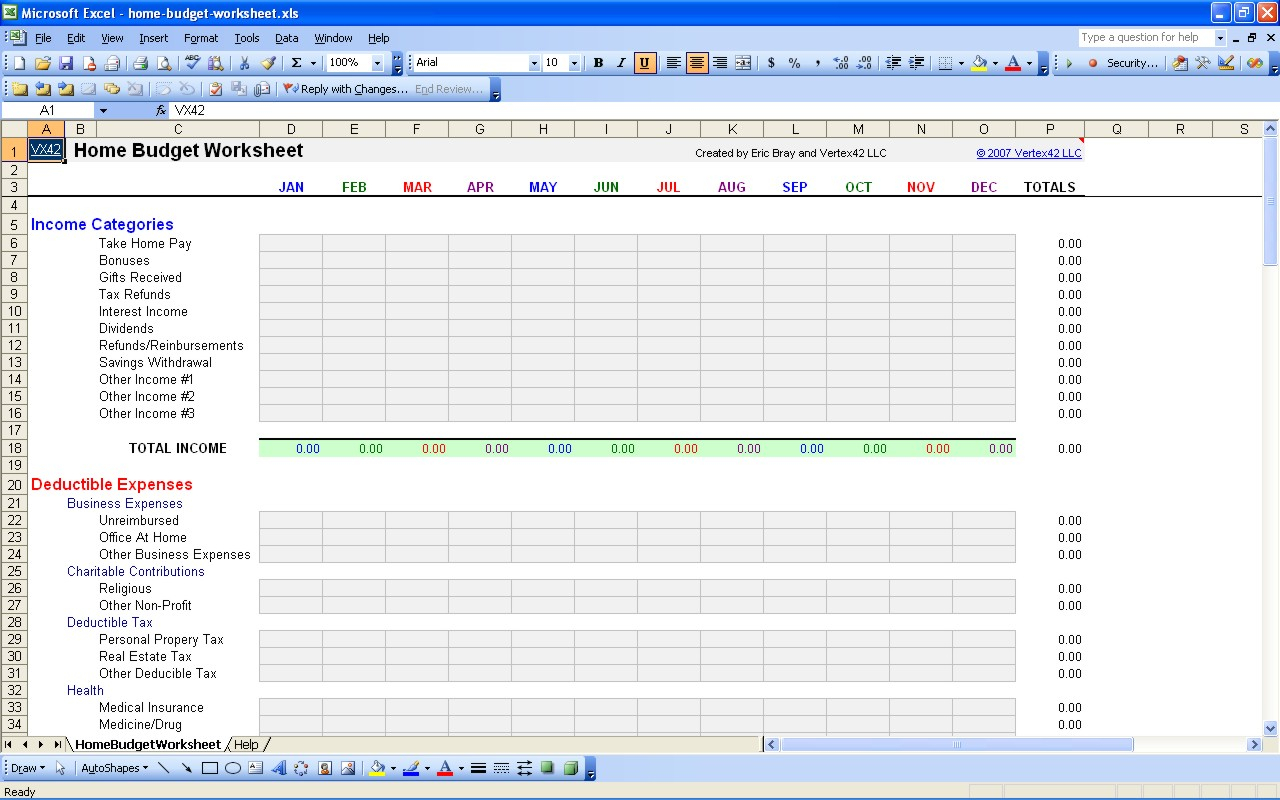The image size is (1280, 800).
Task: Insert WordArt from the Drawing toolbar
Action: point(278,769)
